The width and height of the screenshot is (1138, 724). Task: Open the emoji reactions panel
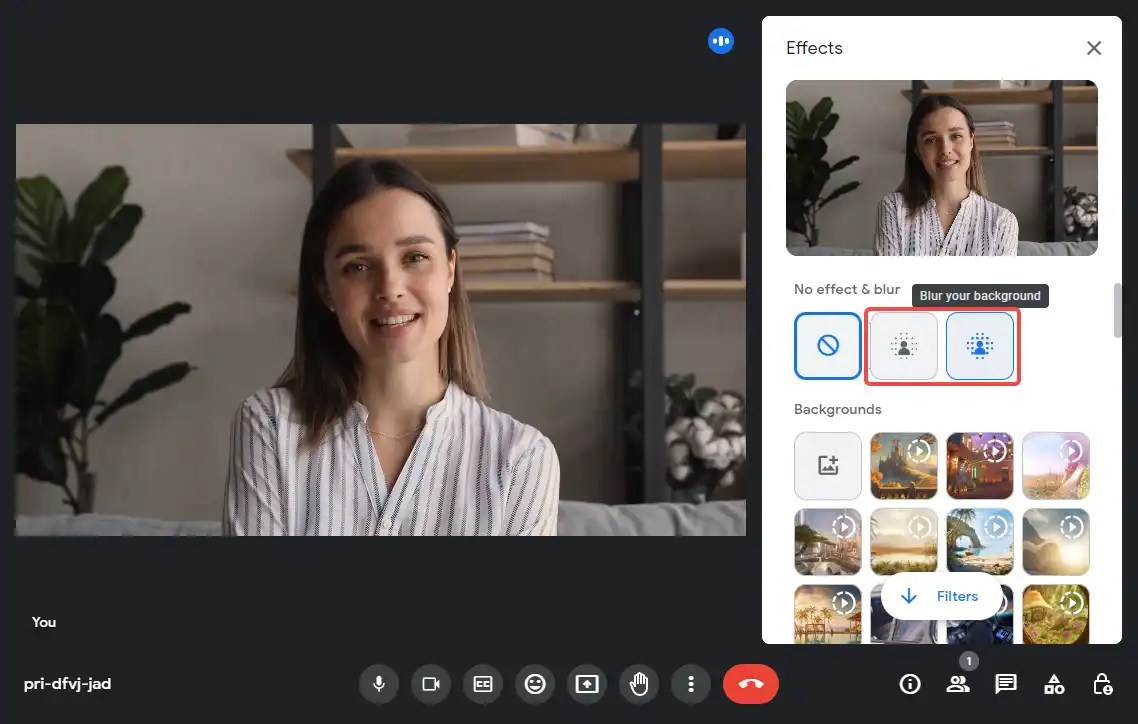(x=535, y=684)
